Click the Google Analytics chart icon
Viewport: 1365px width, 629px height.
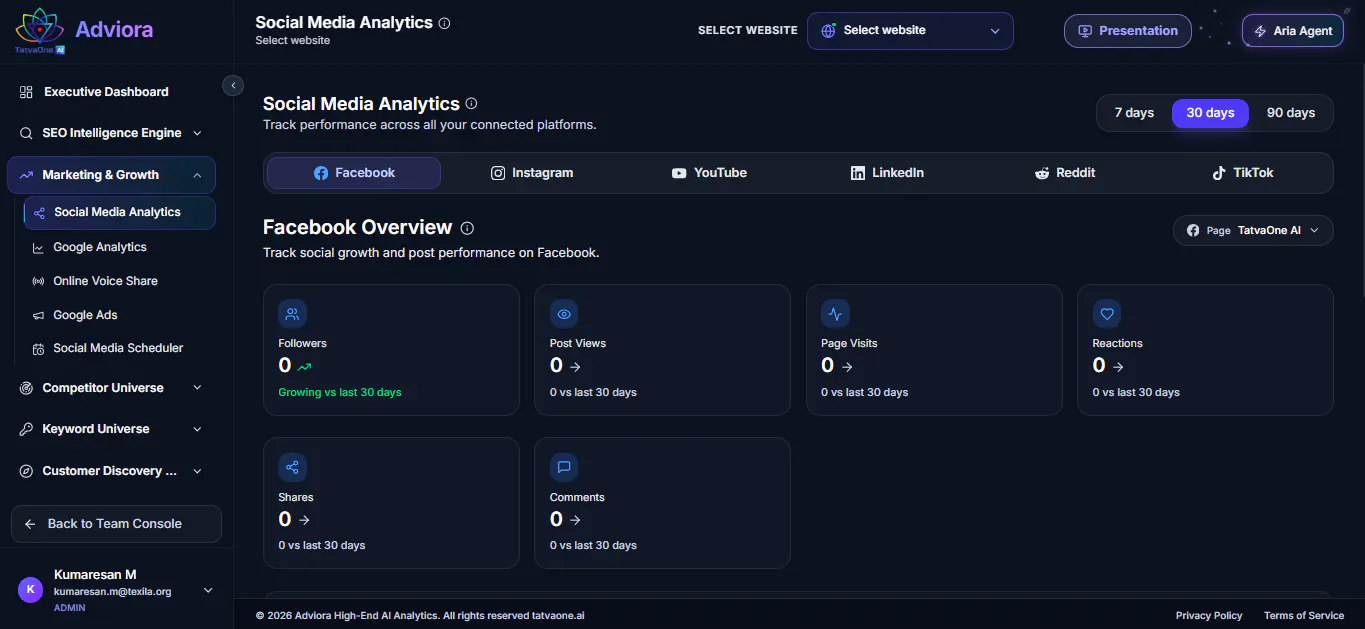pos(38,248)
